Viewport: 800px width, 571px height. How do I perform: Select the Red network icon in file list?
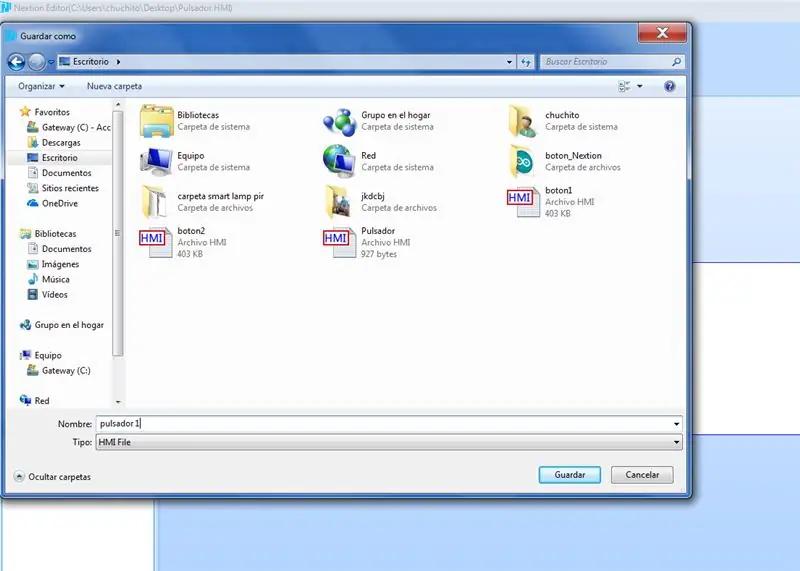tap(339, 161)
